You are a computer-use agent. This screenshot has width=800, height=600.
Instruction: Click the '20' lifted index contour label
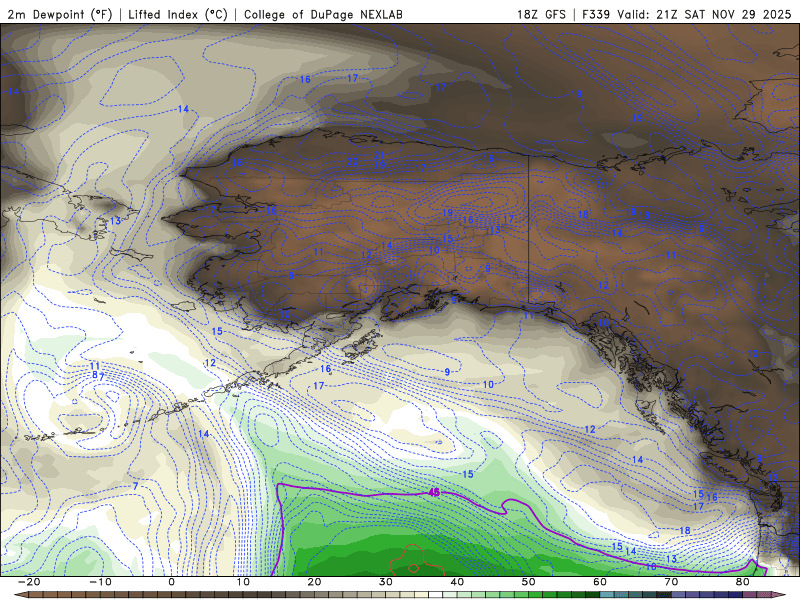(353, 162)
